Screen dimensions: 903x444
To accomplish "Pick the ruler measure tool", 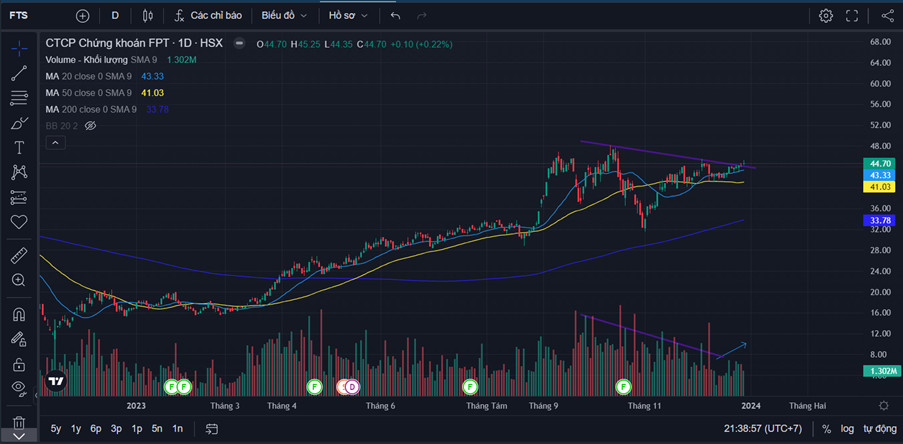I will (18, 256).
